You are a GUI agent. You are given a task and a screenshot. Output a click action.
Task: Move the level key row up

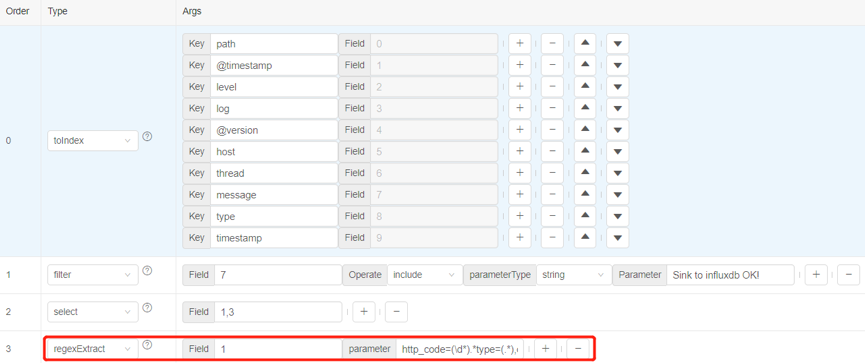click(585, 87)
